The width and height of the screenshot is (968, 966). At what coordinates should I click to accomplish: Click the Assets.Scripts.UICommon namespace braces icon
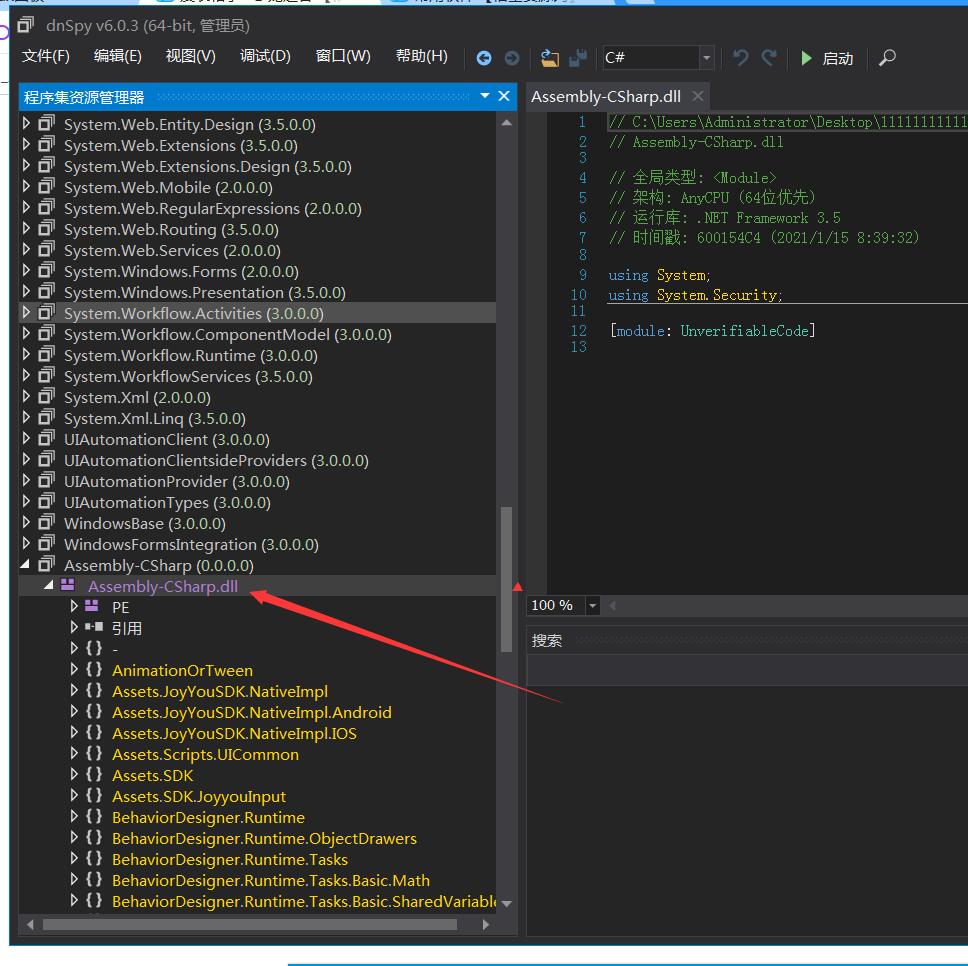click(x=94, y=754)
